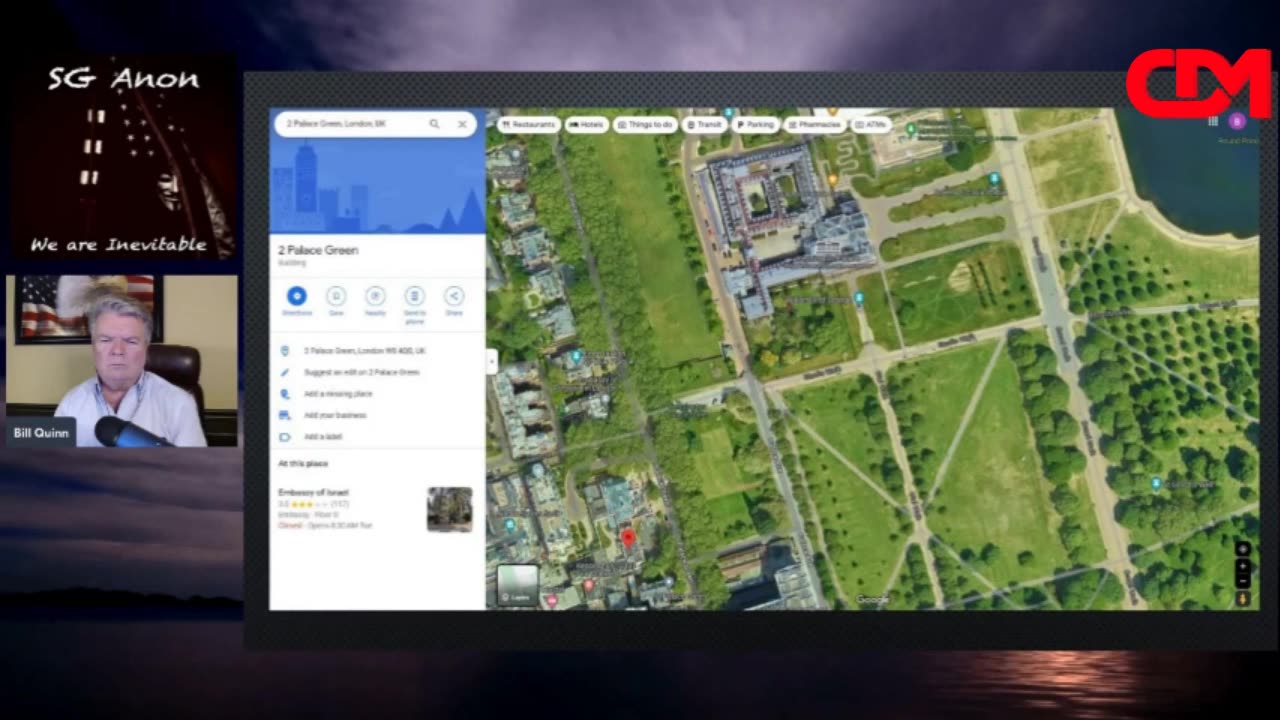Click Add your business

pyautogui.click(x=376, y=415)
